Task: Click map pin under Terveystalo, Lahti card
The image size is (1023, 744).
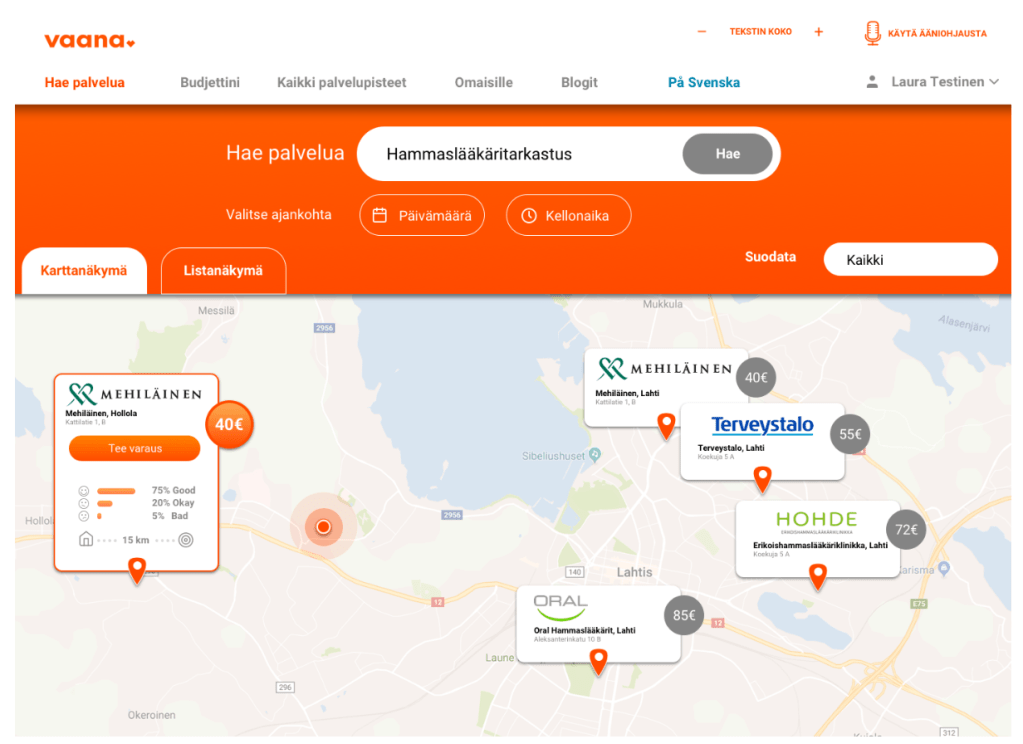Action: coord(762,479)
